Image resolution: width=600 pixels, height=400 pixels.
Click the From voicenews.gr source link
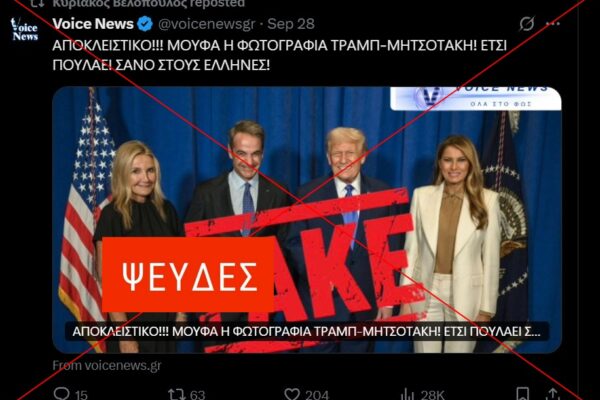click(107, 366)
